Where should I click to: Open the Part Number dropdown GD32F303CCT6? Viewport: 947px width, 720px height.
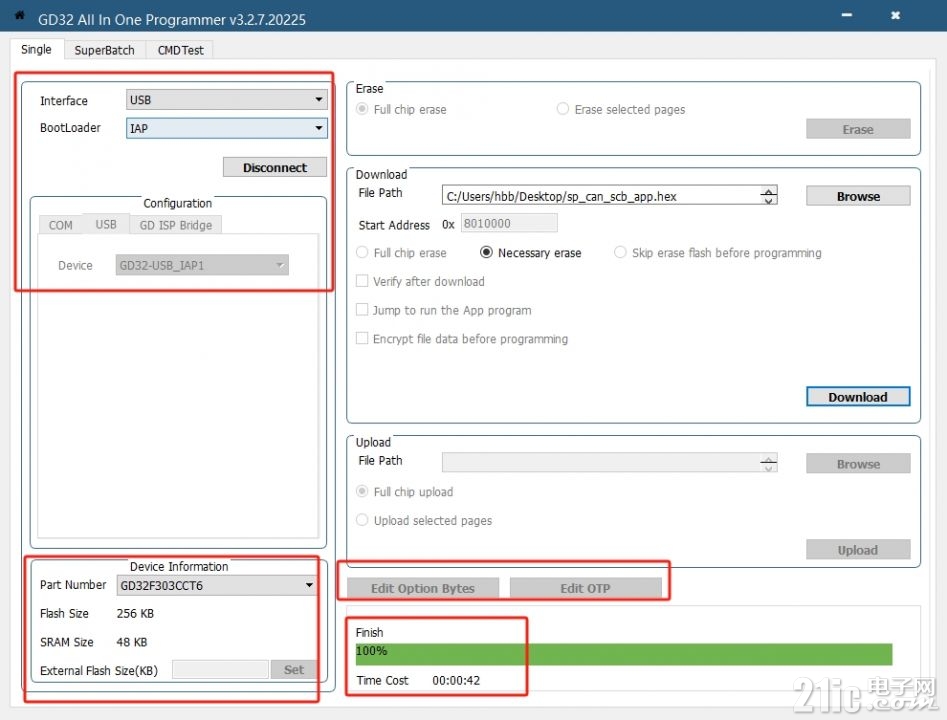pos(216,585)
